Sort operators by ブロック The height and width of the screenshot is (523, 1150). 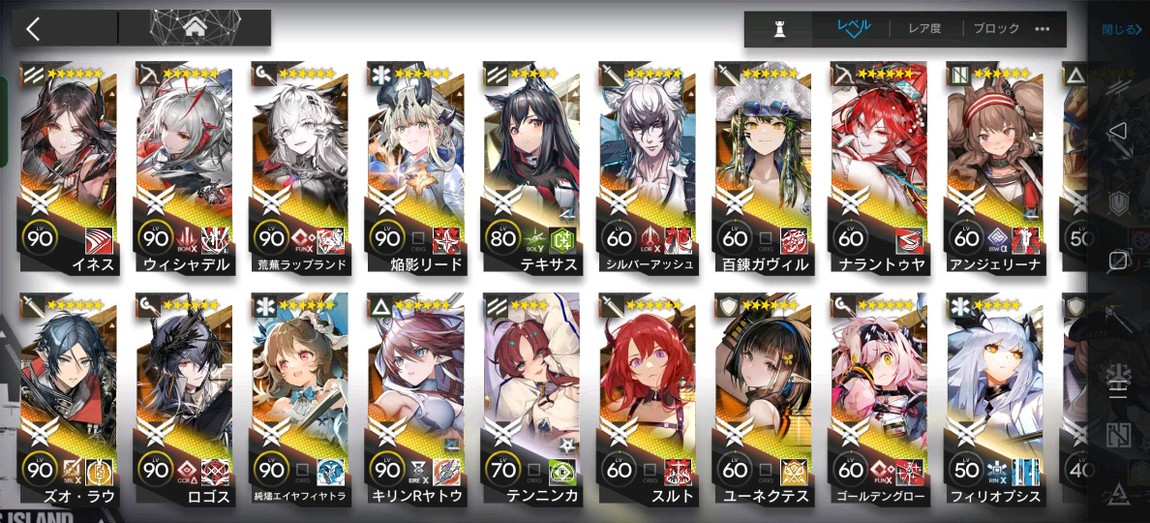[x=996, y=29]
